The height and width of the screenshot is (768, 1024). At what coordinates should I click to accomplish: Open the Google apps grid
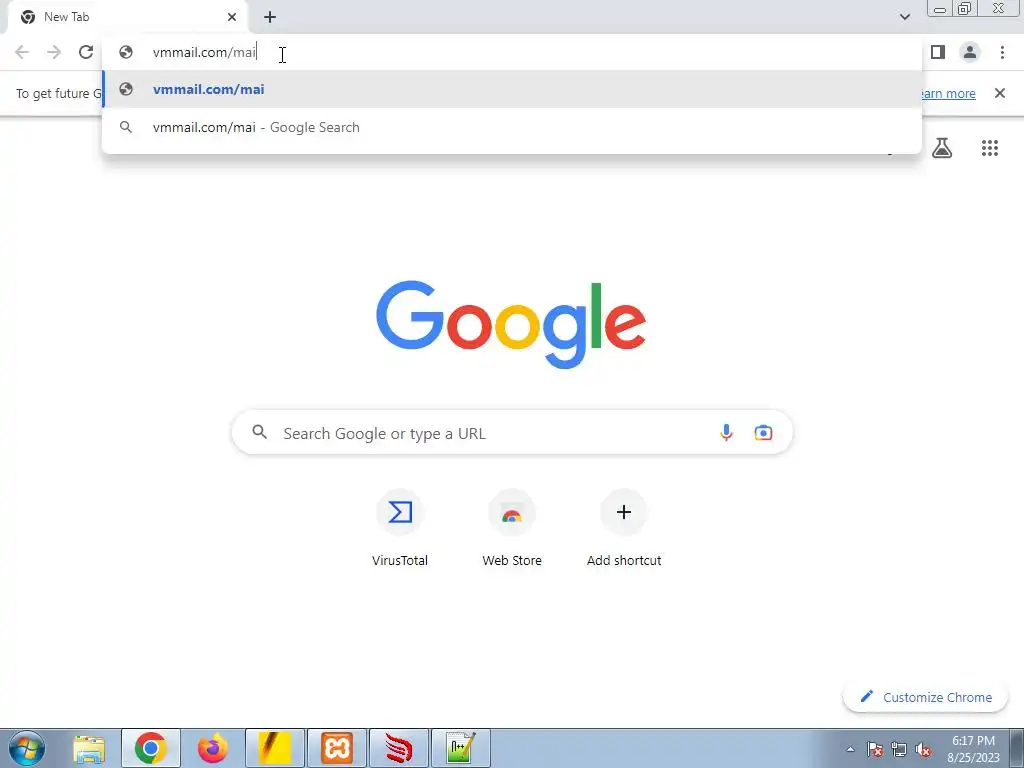tap(990, 148)
